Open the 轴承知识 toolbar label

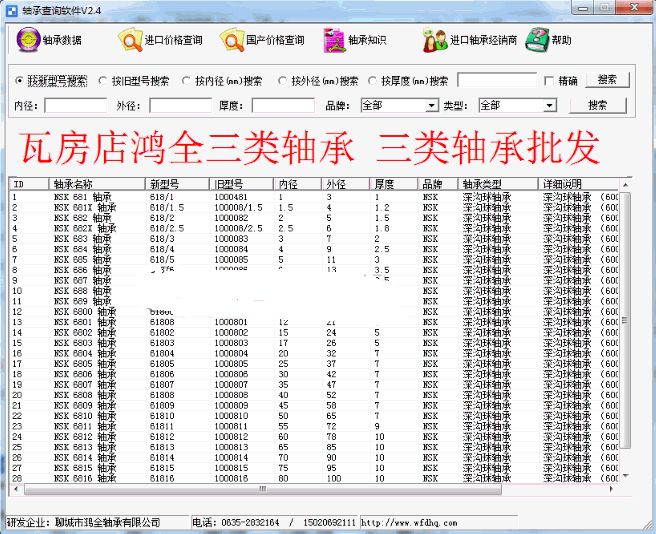pyautogui.click(x=367, y=40)
